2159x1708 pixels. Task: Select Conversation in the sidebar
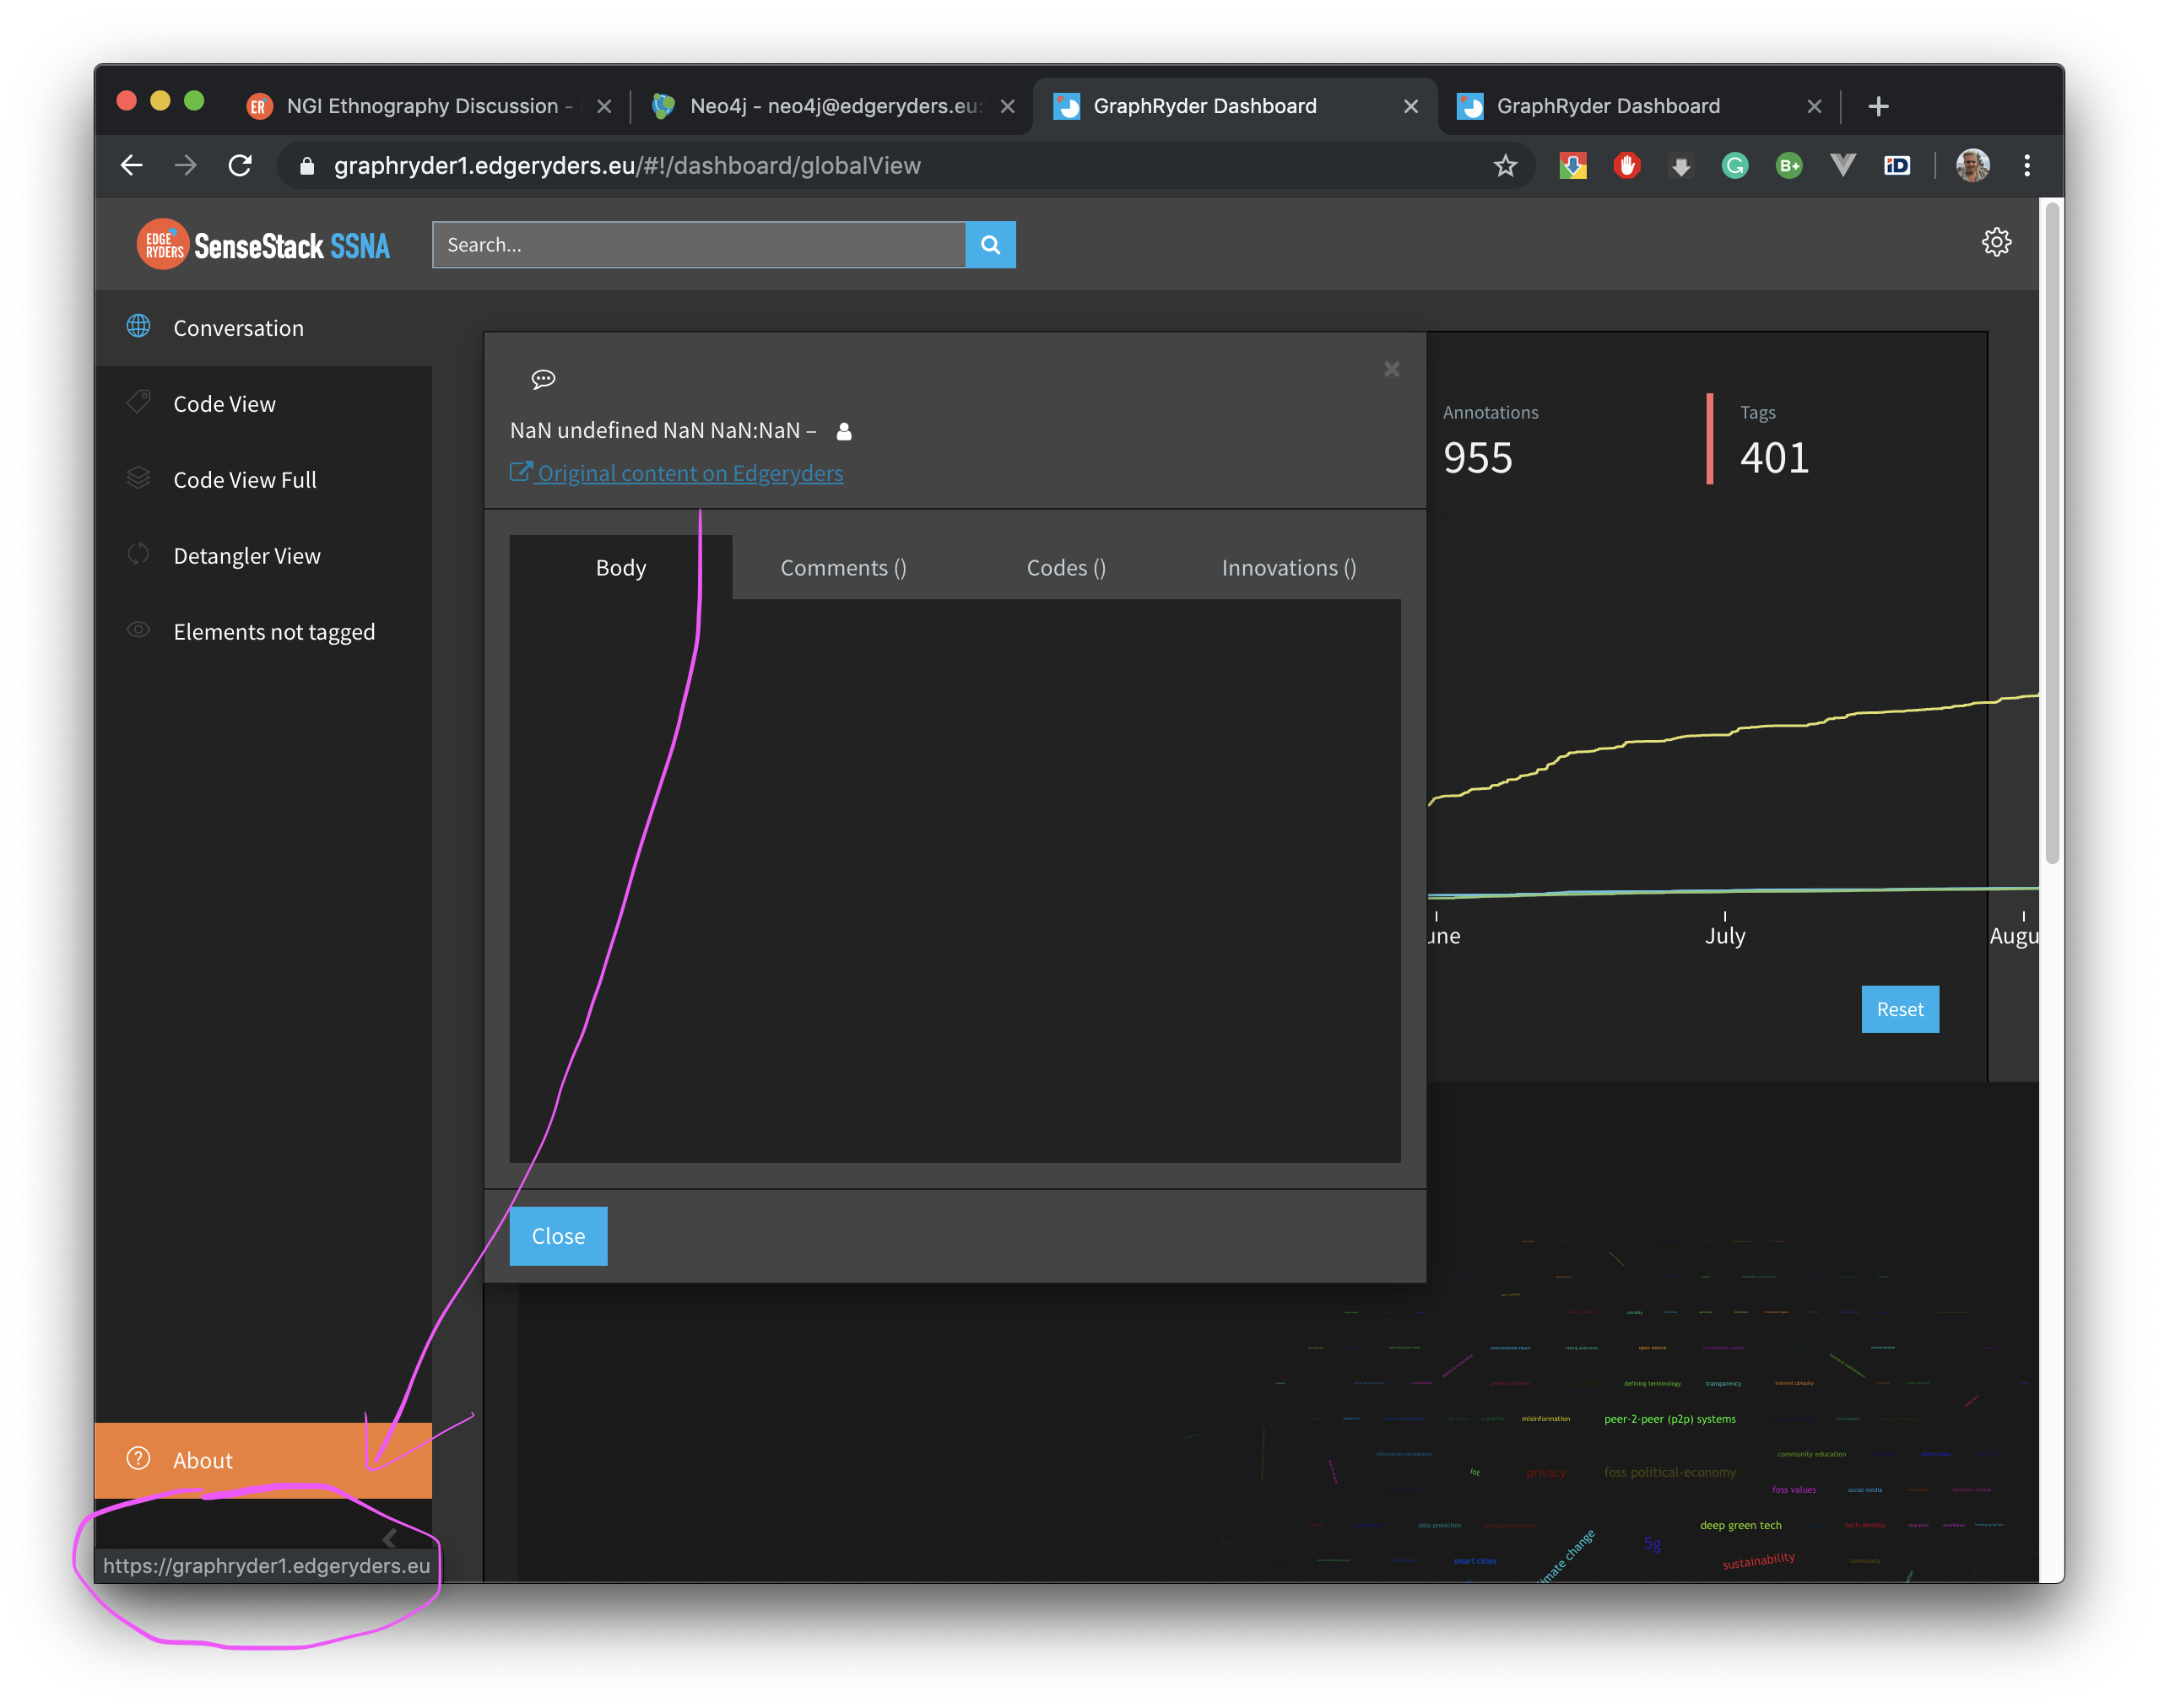tap(263, 328)
